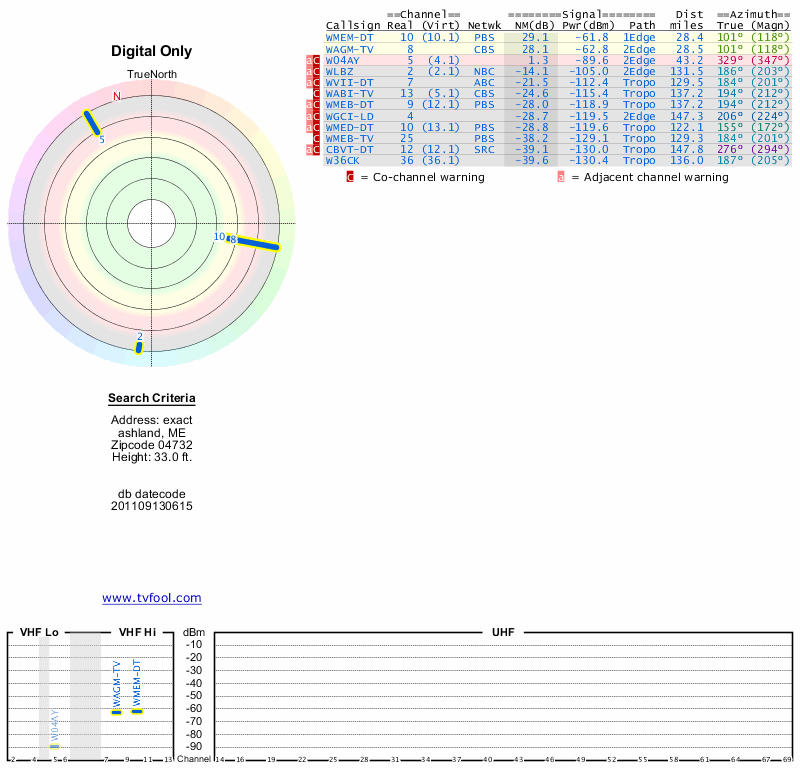
Task: Open the www.tvfool.com link
Action: 152,598
